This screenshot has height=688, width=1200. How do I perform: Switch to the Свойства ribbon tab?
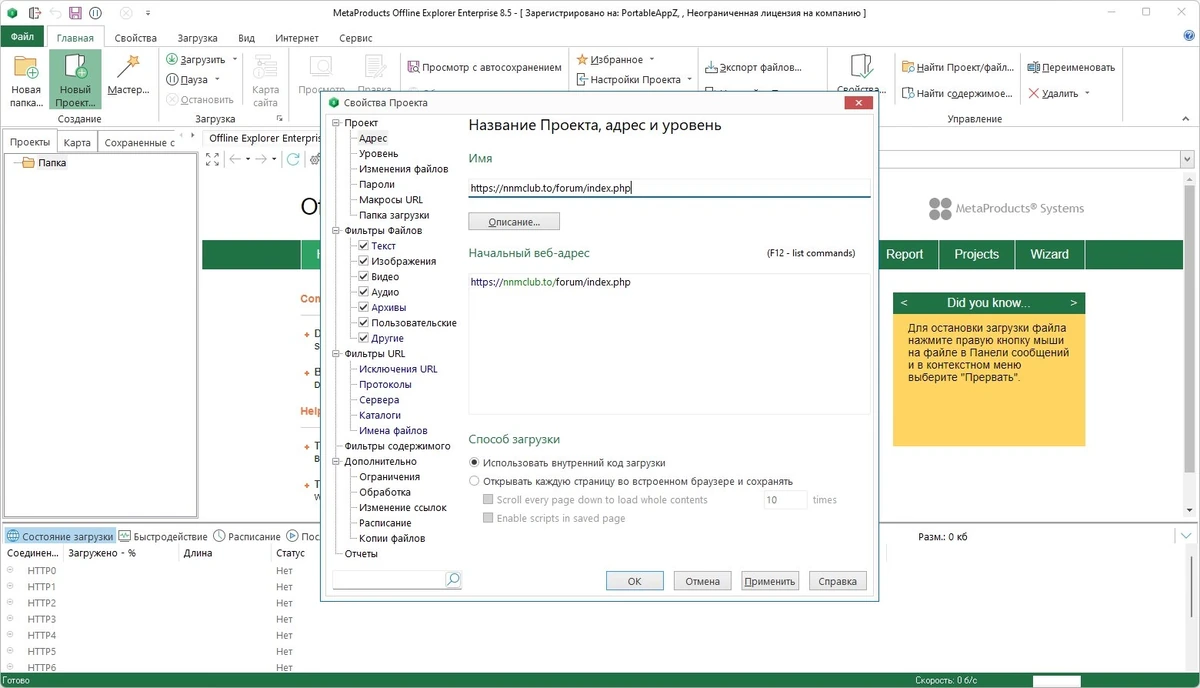pyautogui.click(x=135, y=38)
